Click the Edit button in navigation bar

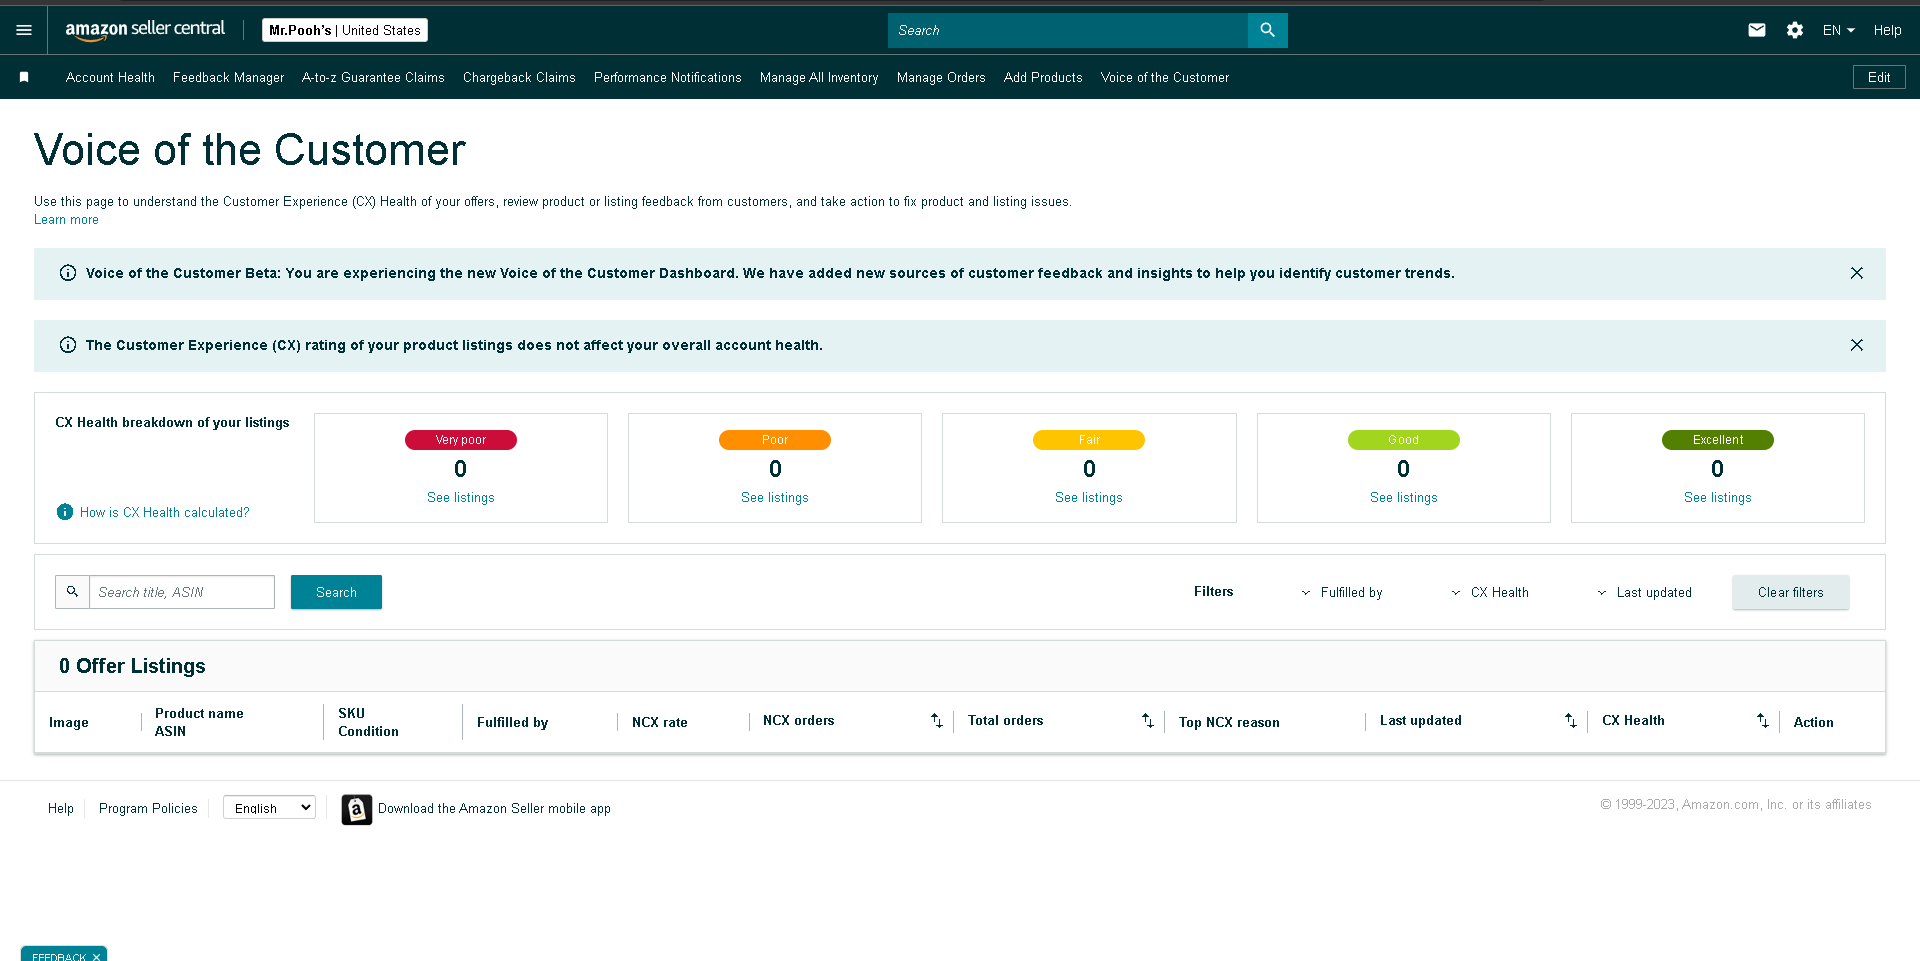click(x=1879, y=77)
